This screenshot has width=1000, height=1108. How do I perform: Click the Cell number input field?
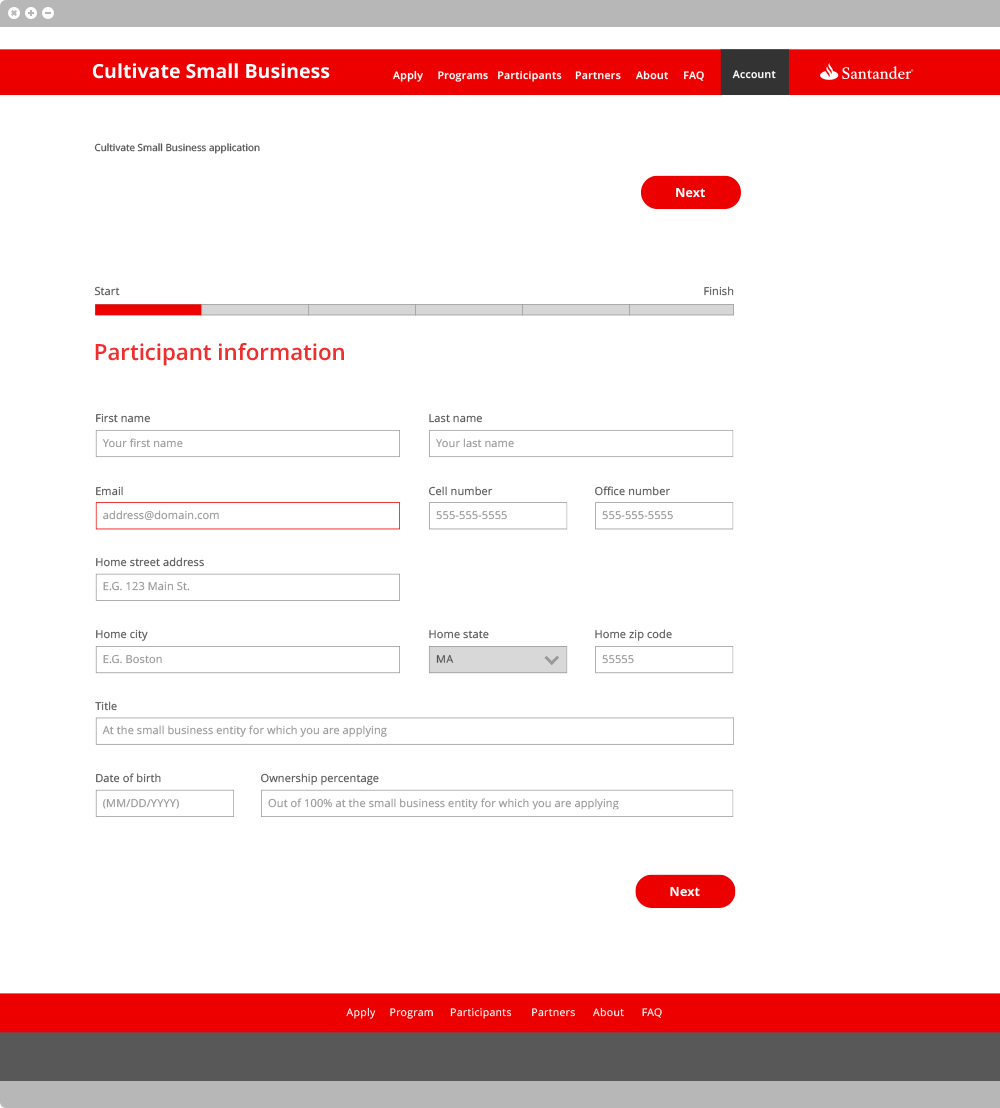tap(497, 515)
